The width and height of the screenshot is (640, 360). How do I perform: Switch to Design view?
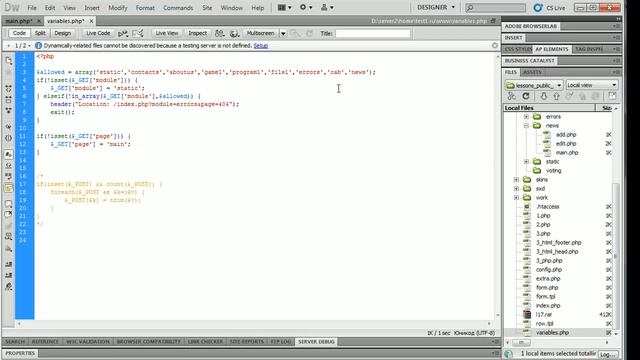click(62, 33)
